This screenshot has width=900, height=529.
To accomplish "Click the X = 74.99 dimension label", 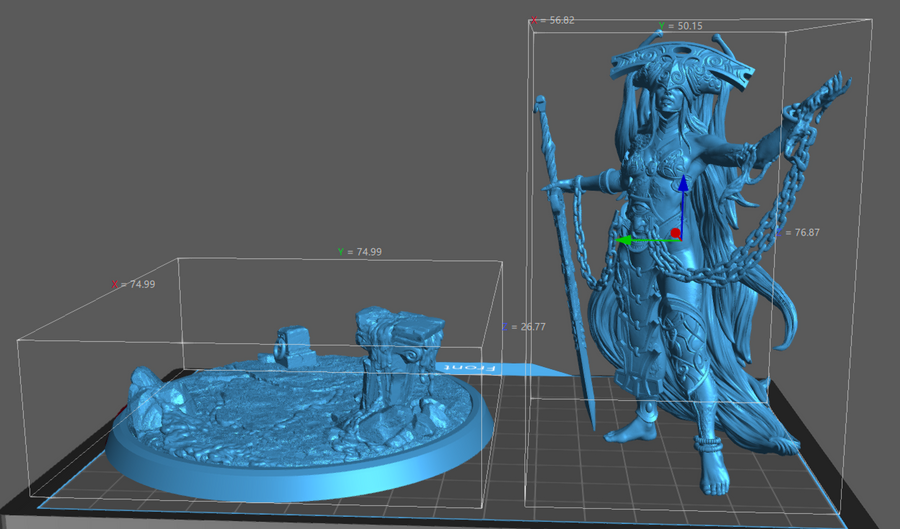I will pos(133,285).
